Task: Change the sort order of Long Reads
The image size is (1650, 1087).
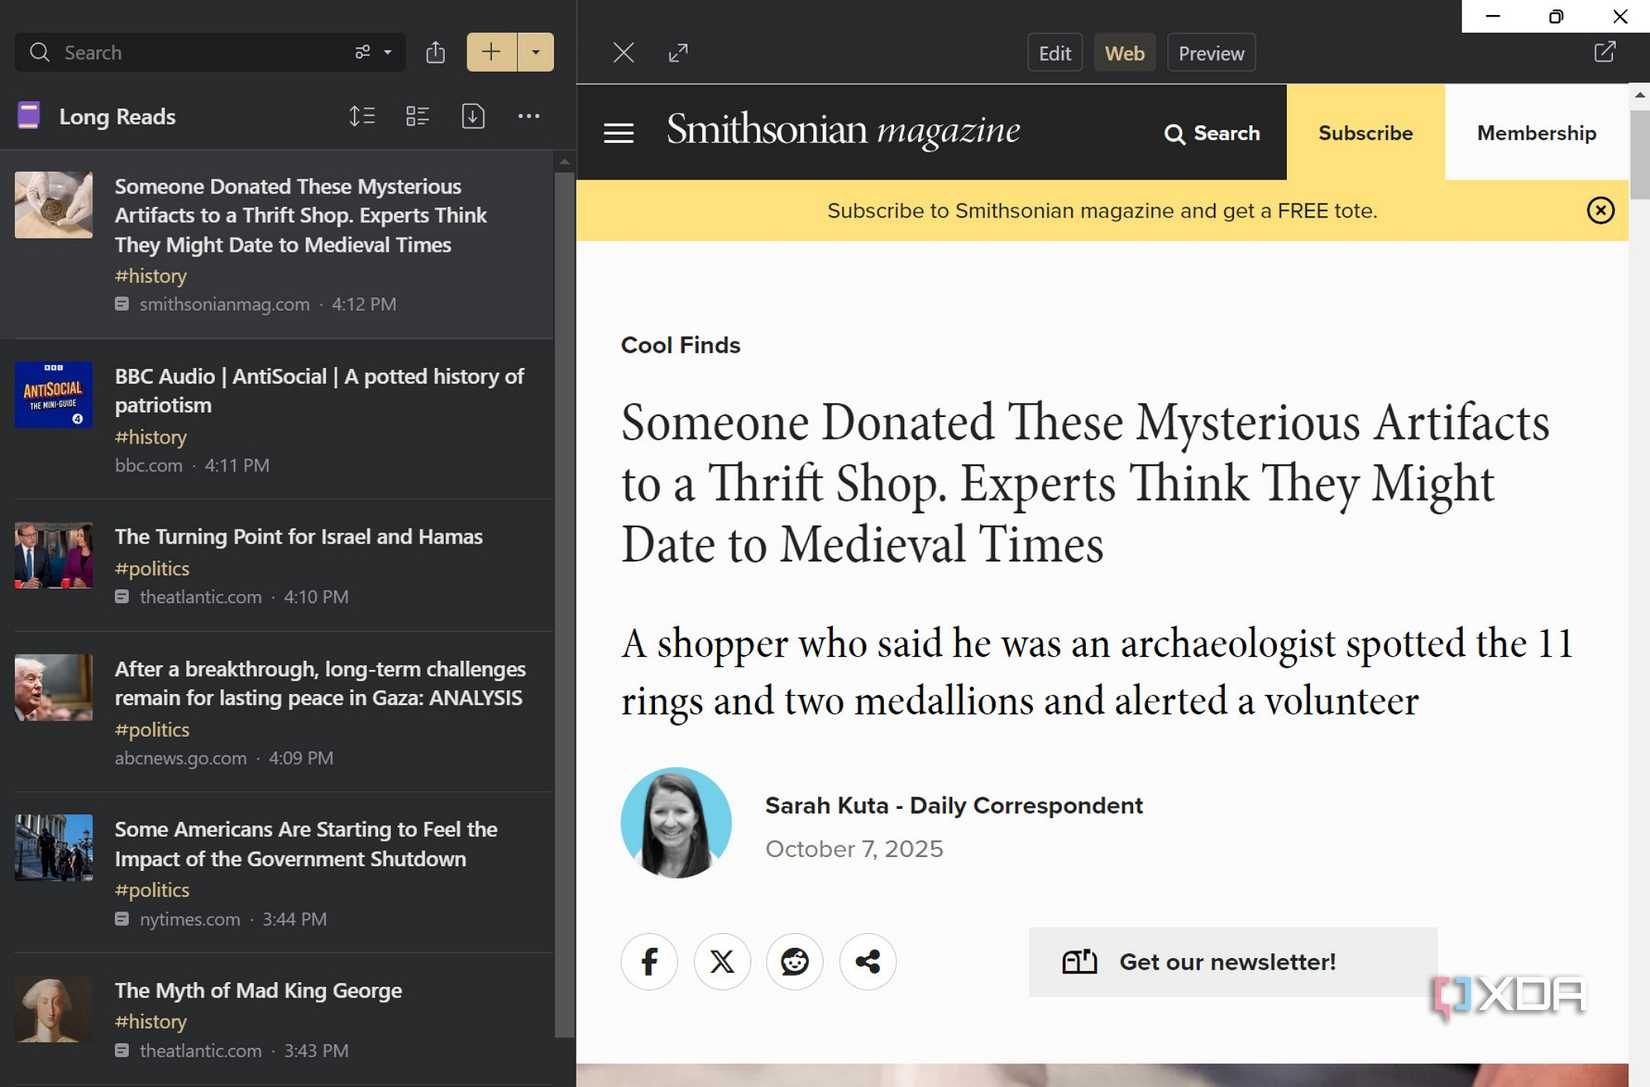Action: click(x=362, y=116)
